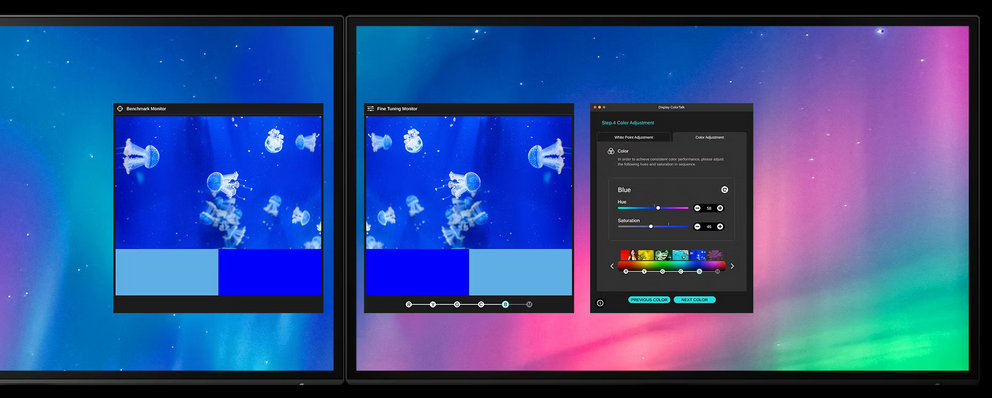Show next colors with the right chevron

coord(732,266)
